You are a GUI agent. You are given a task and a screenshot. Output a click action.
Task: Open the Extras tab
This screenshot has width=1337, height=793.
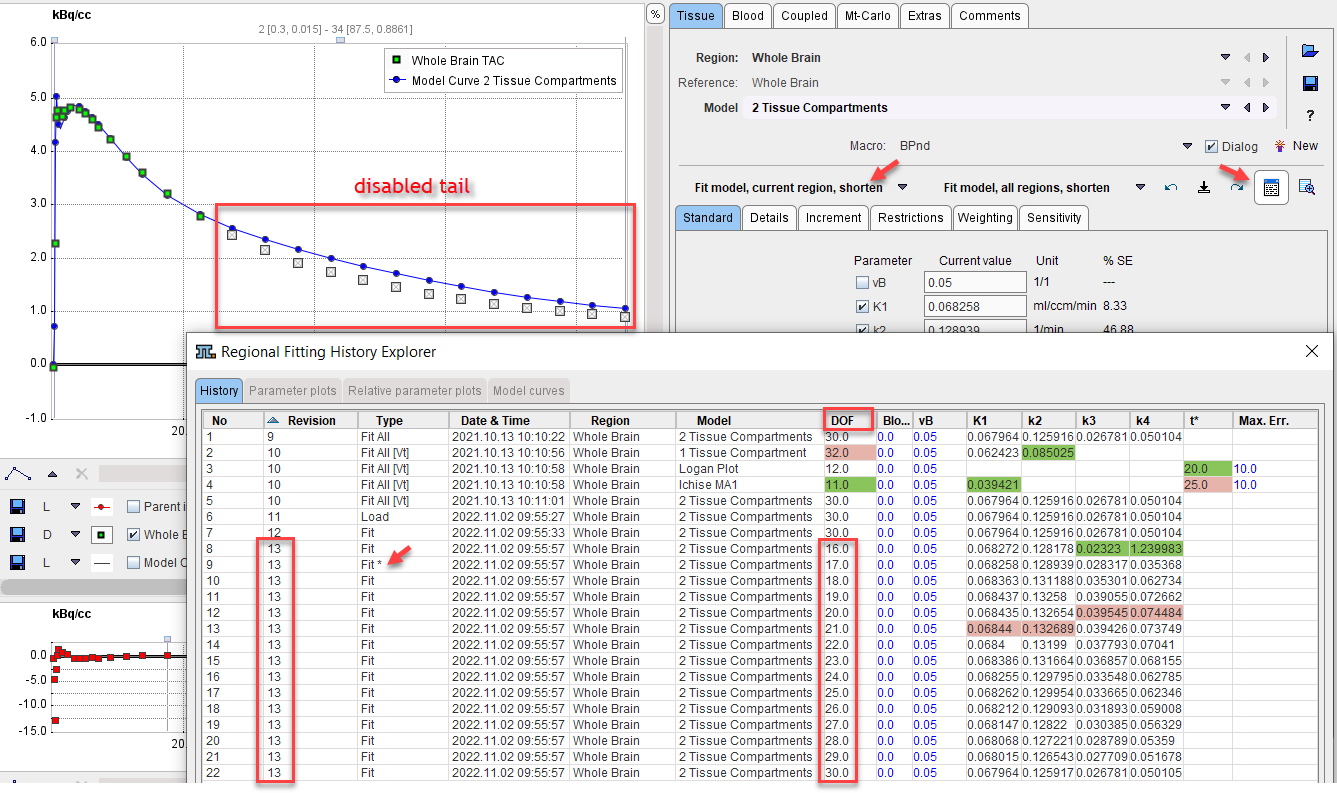(924, 15)
